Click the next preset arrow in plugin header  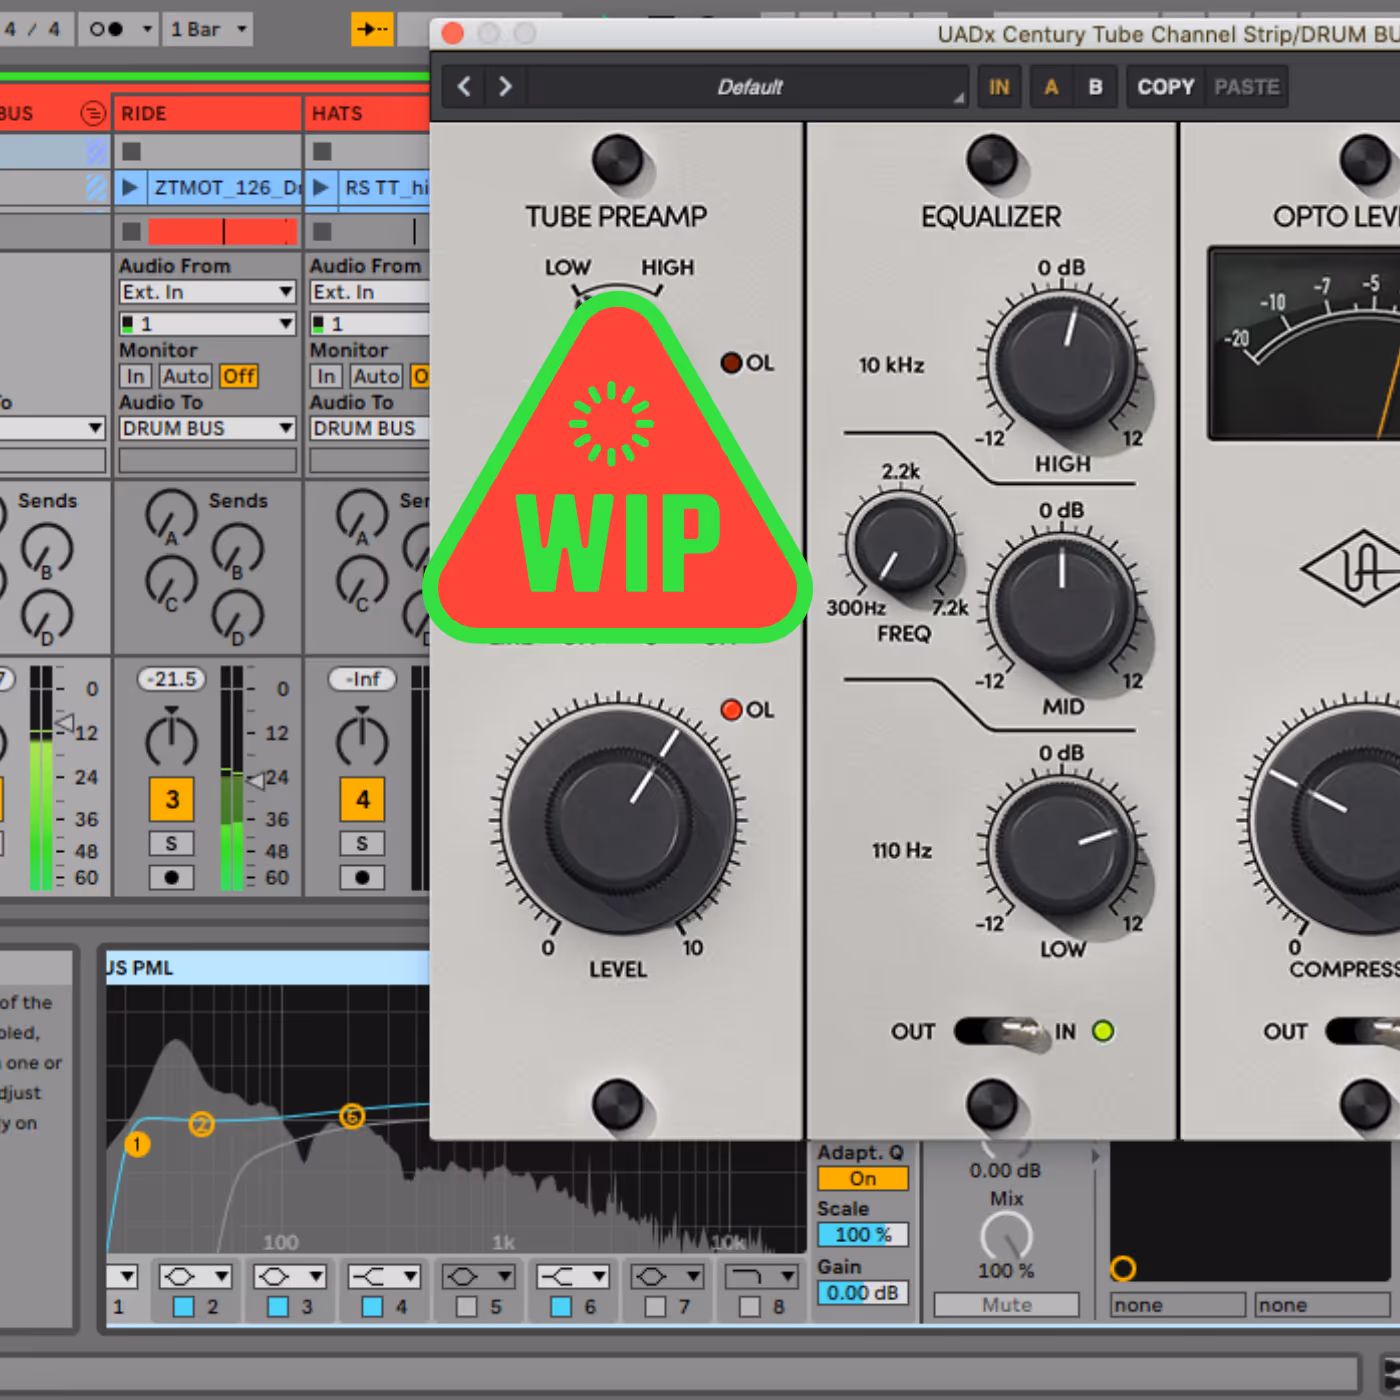[505, 87]
